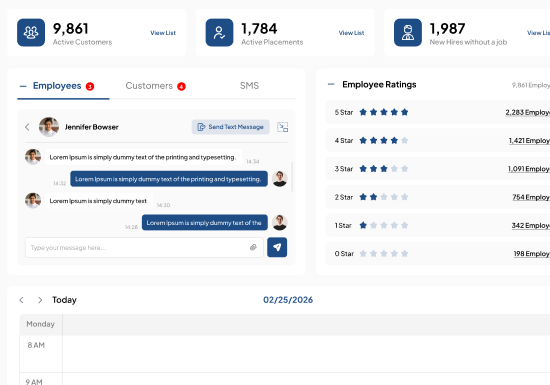Click the 0 Star rating stars

click(384, 254)
